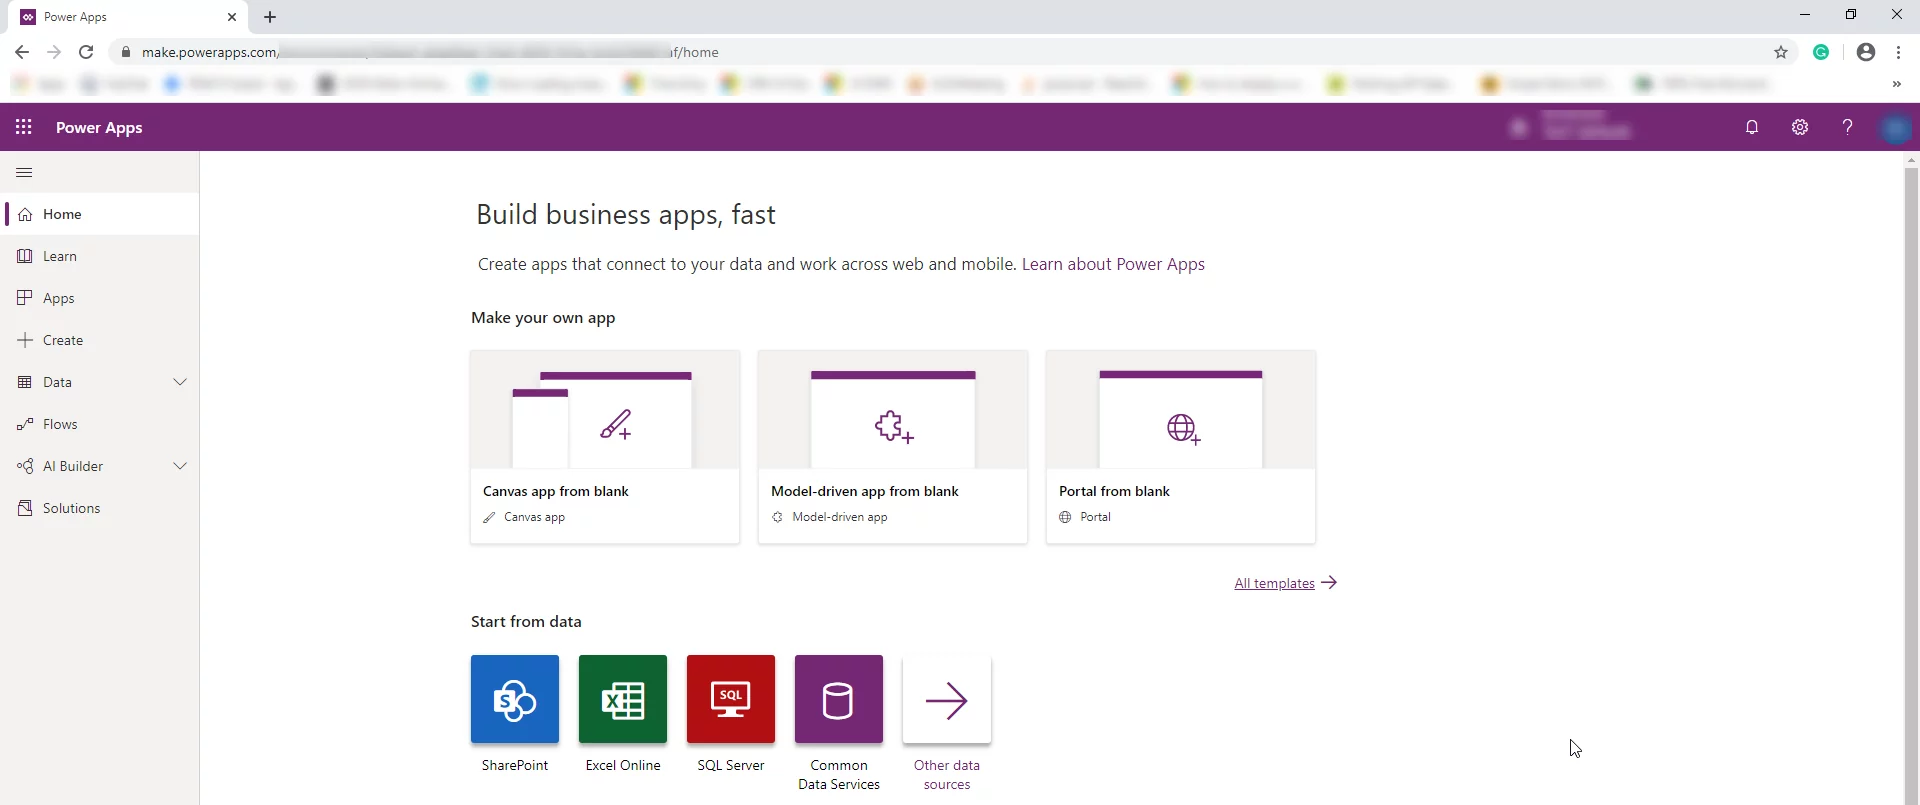Create Model-driven app from blank card
Screen dimensions: 1920x805
893,447
